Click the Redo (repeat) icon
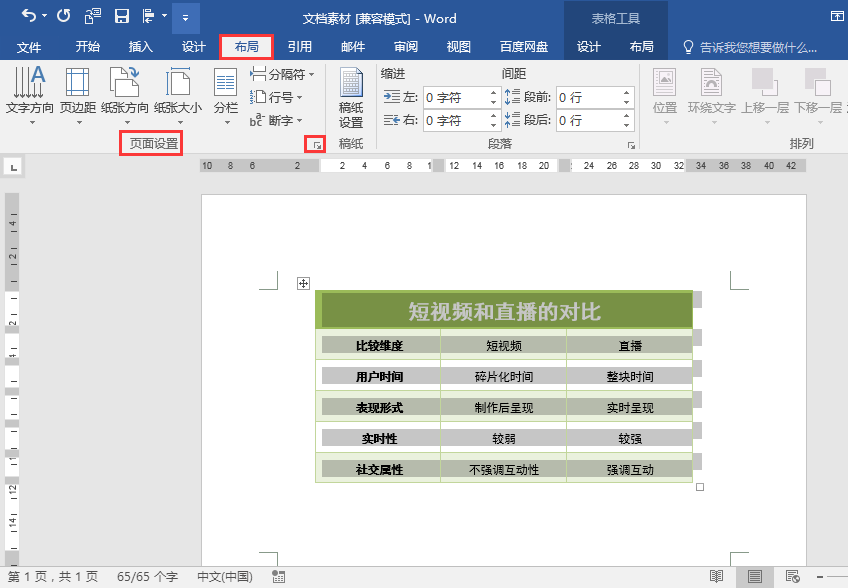 tap(64, 16)
